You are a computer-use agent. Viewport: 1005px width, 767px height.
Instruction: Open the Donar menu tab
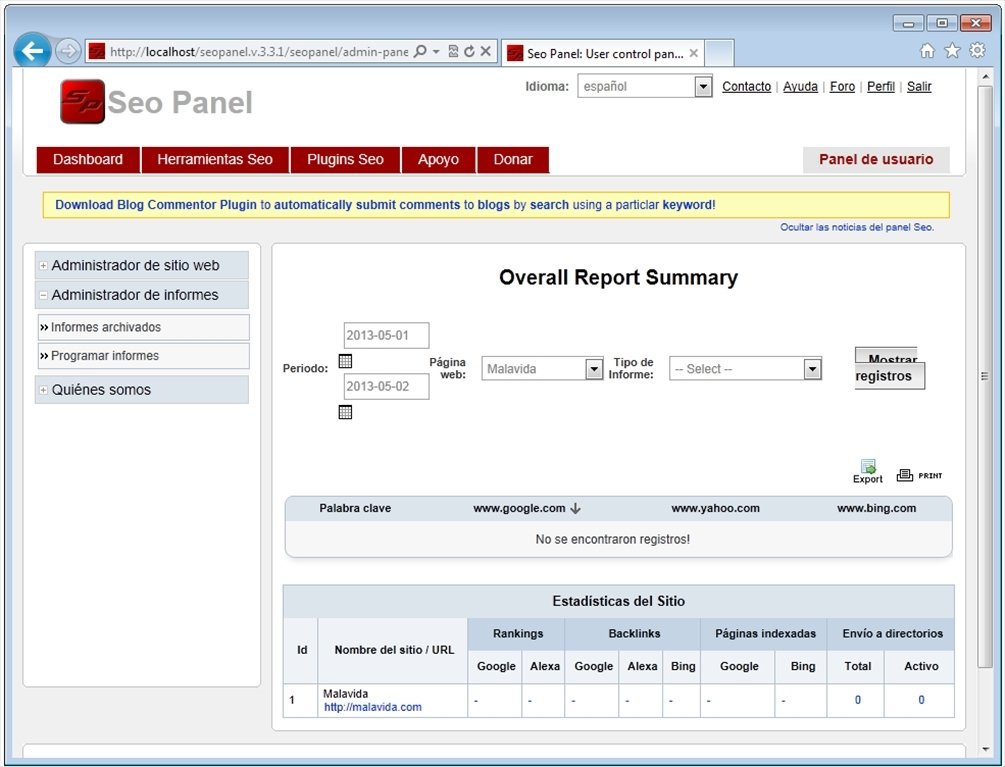(513, 160)
